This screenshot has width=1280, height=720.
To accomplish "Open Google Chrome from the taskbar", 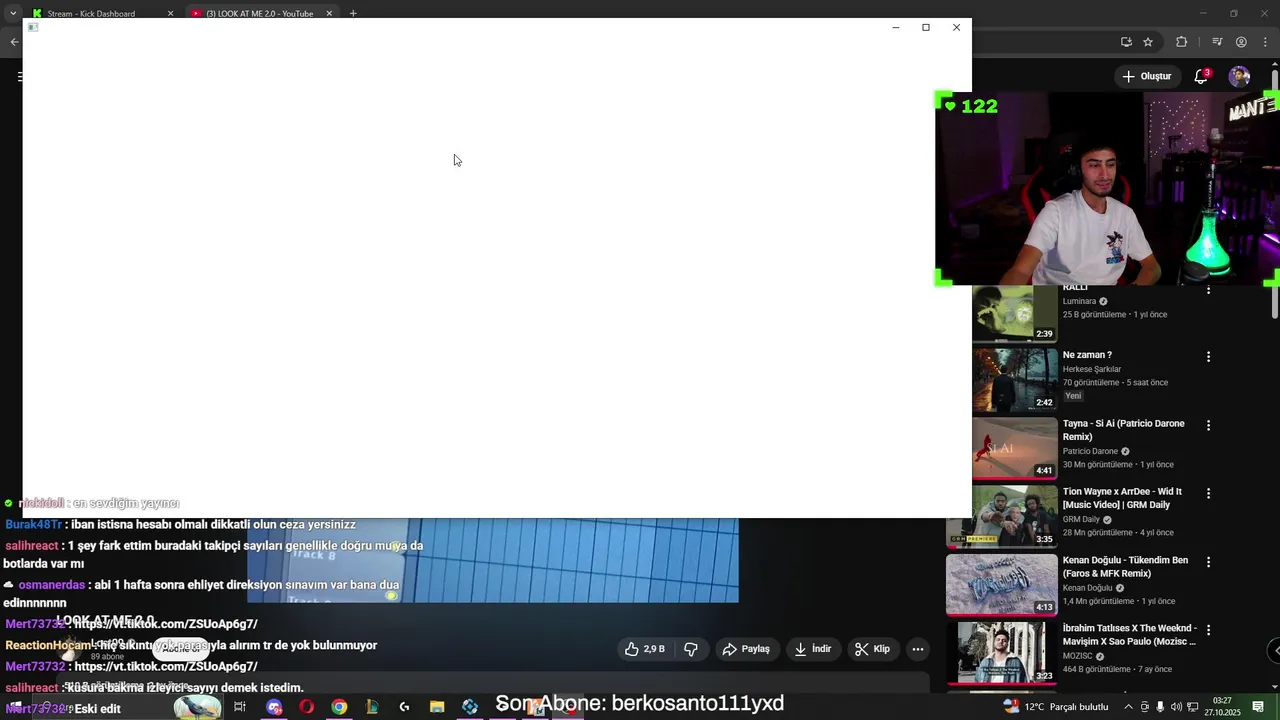I will click(x=339, y=707).
